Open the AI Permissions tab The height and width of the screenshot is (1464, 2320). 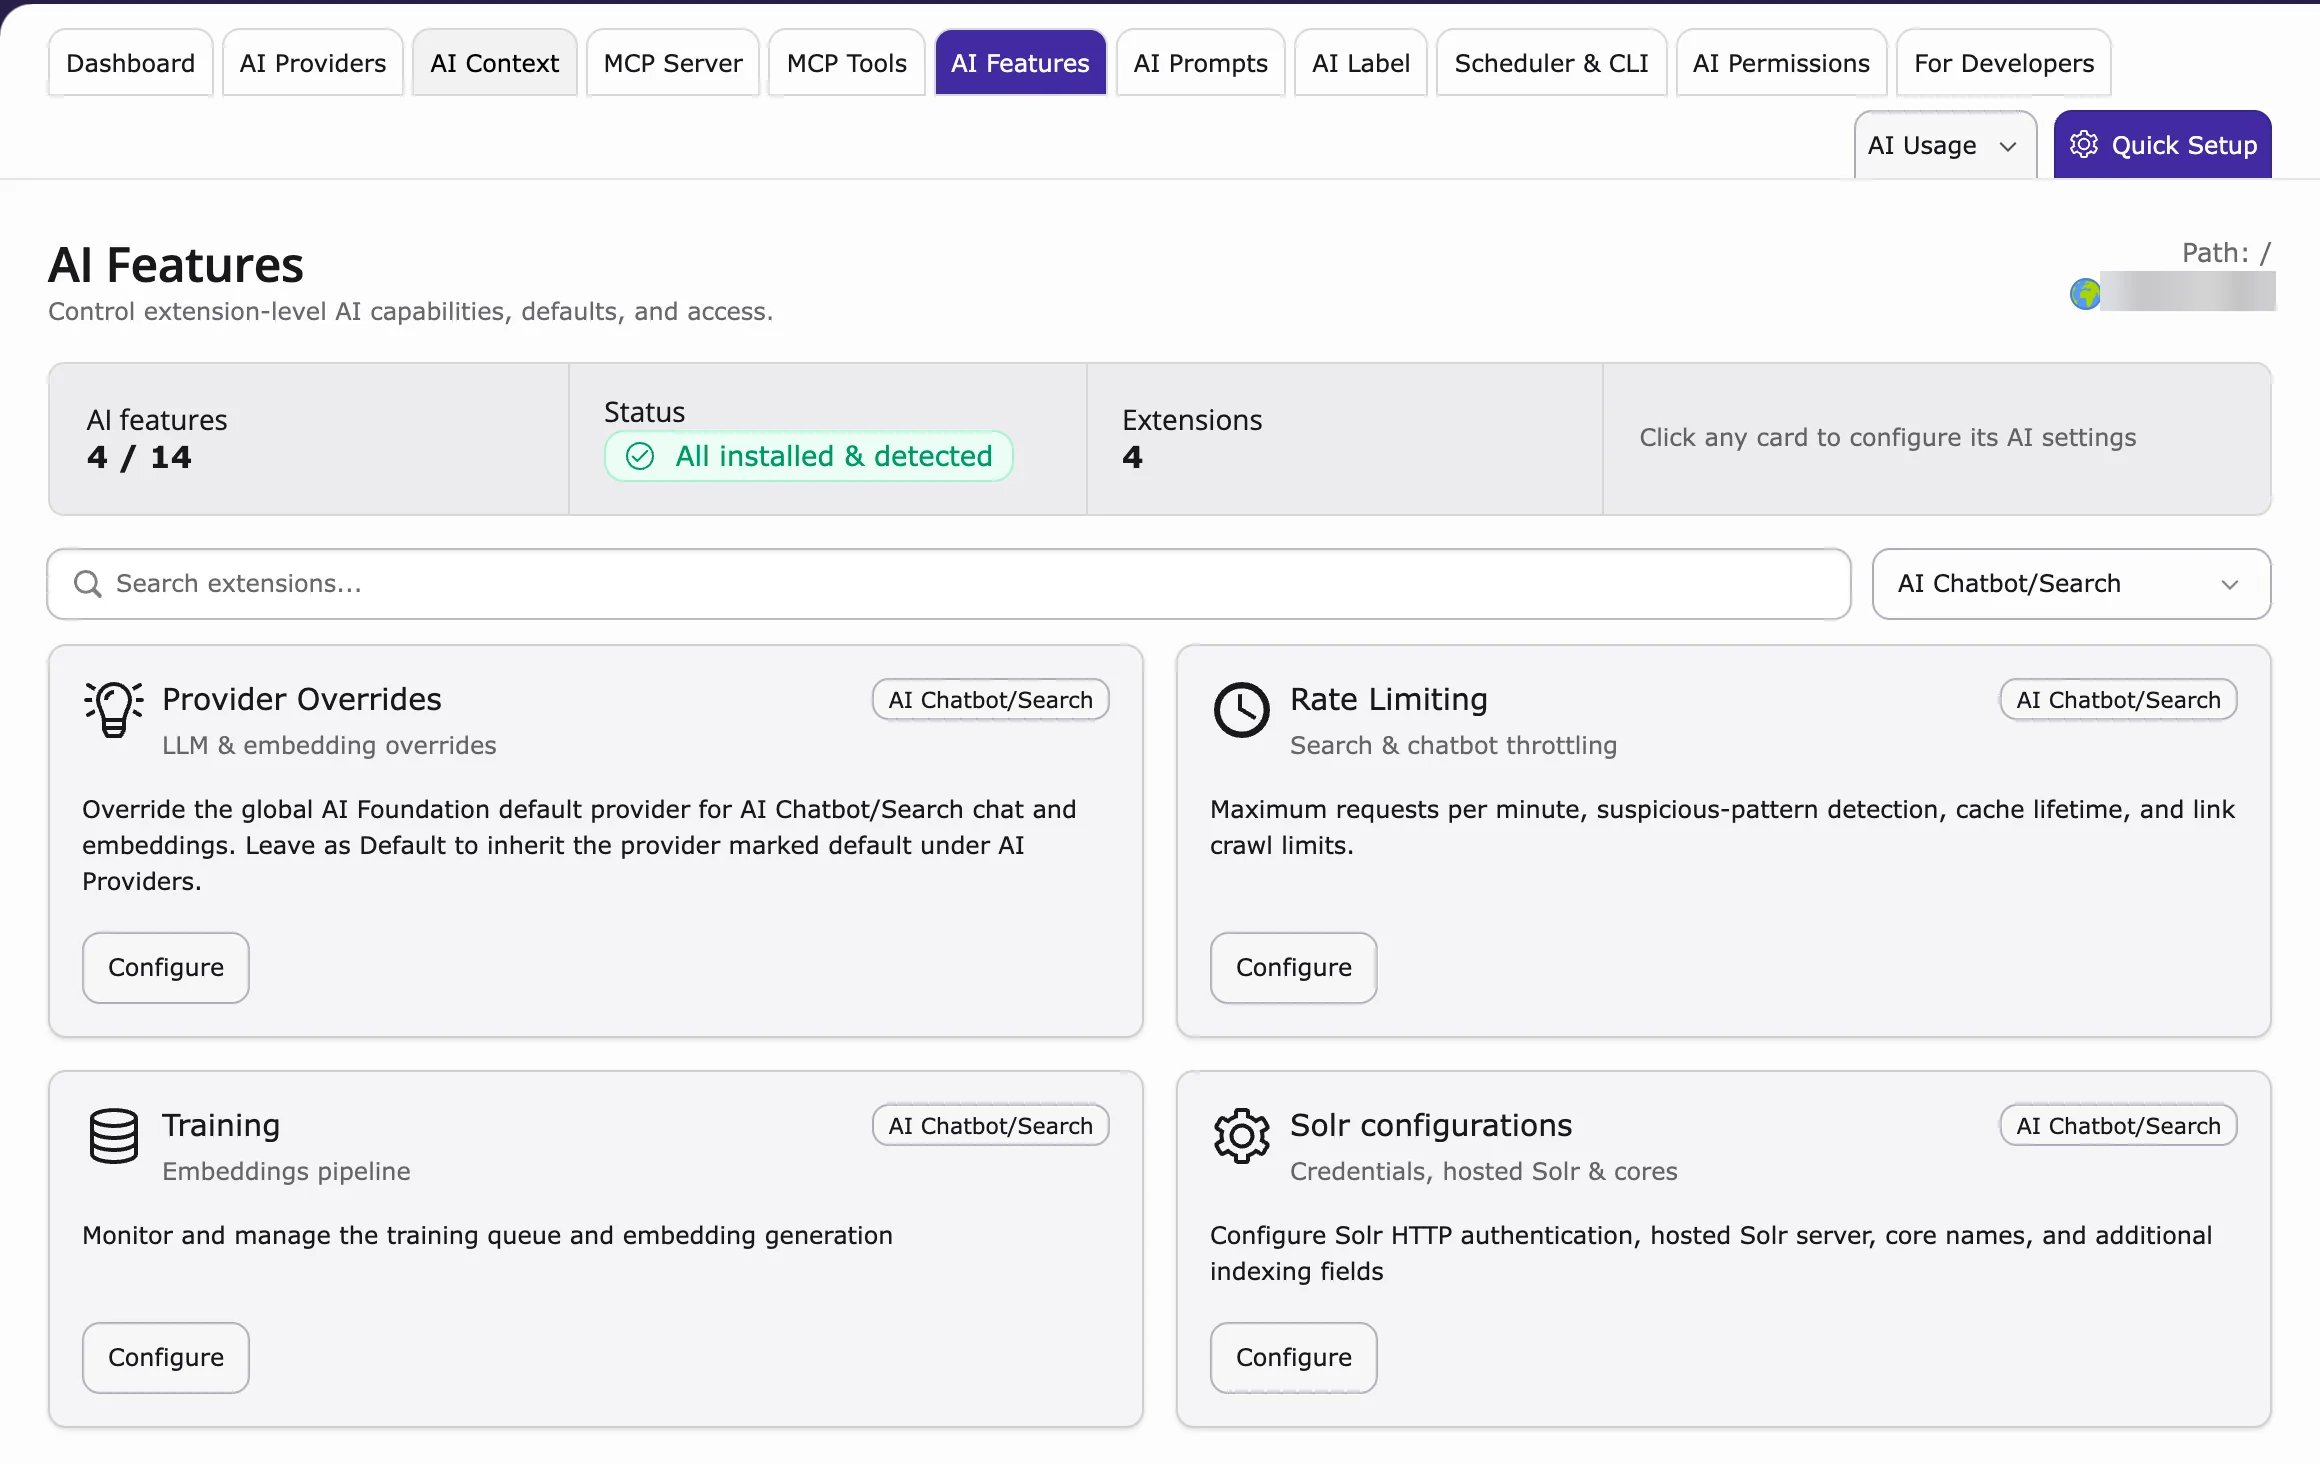click(x=1781, y=63)
